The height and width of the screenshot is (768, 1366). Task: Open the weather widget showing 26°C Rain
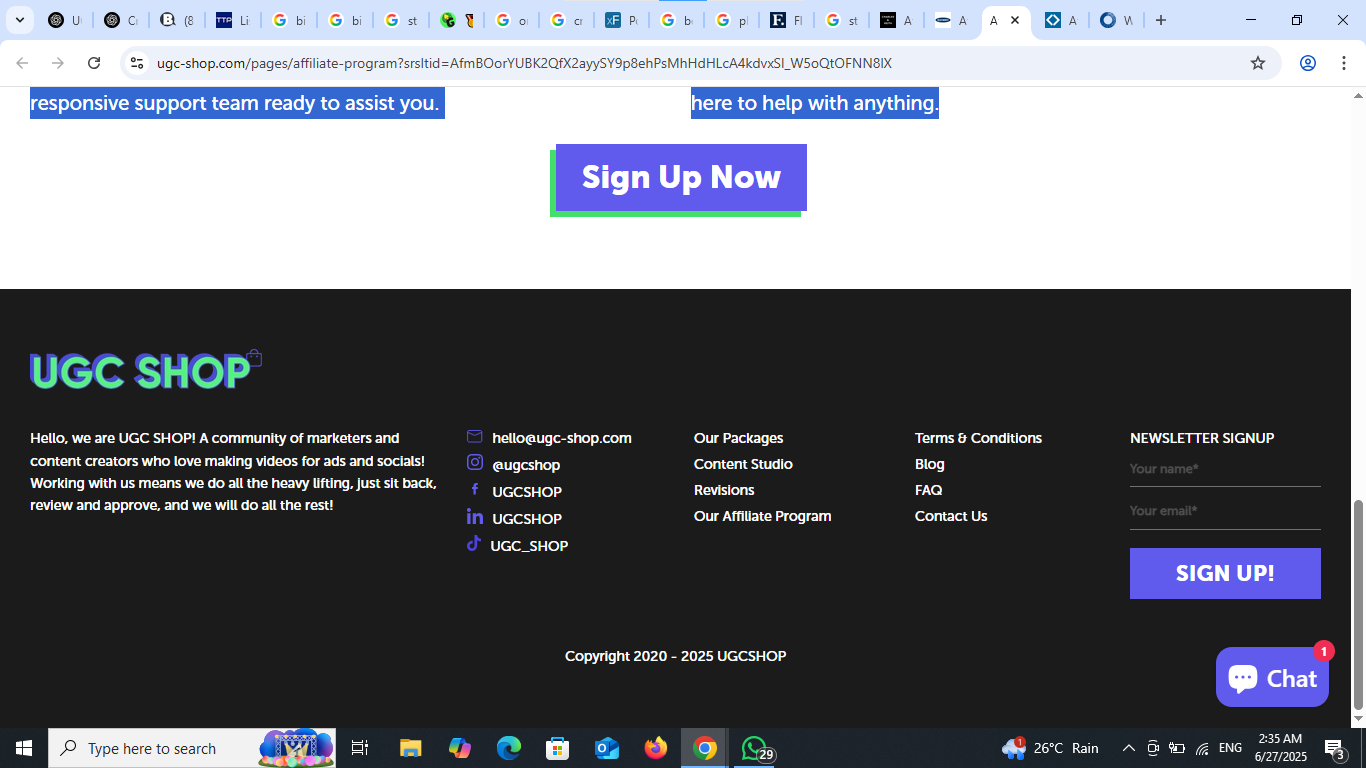(1050, 748)
